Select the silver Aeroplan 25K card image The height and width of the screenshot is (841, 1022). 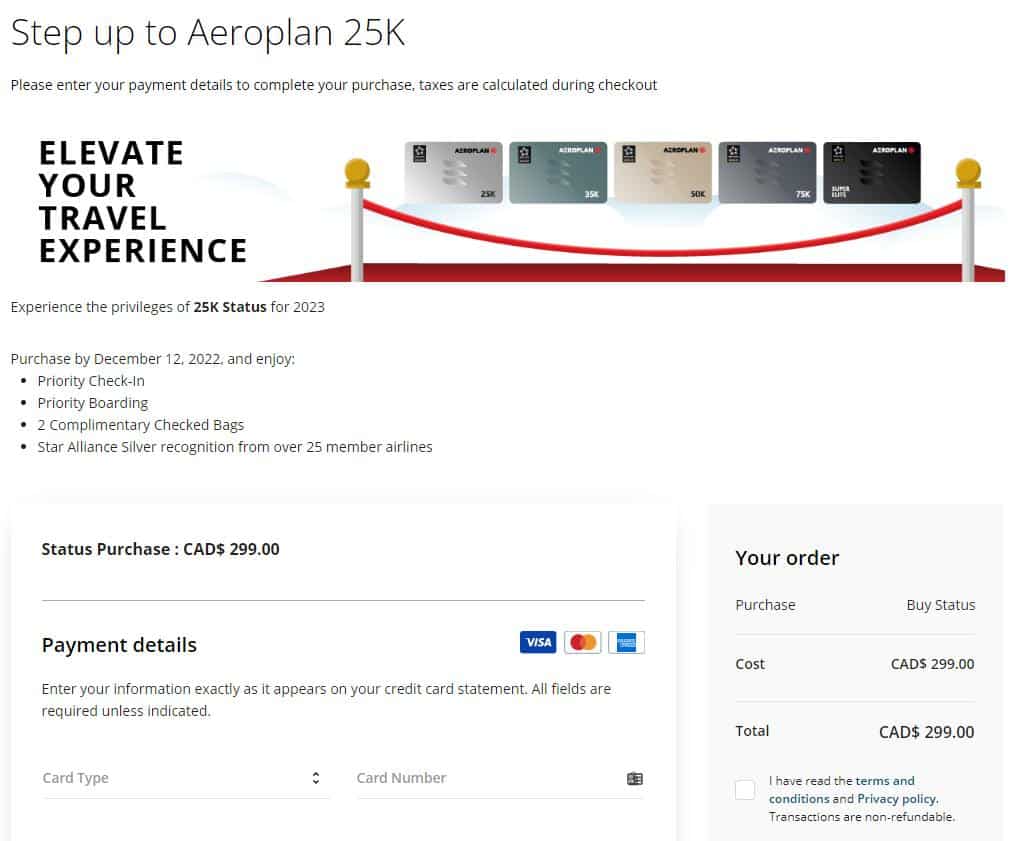(x=453, y=172)
